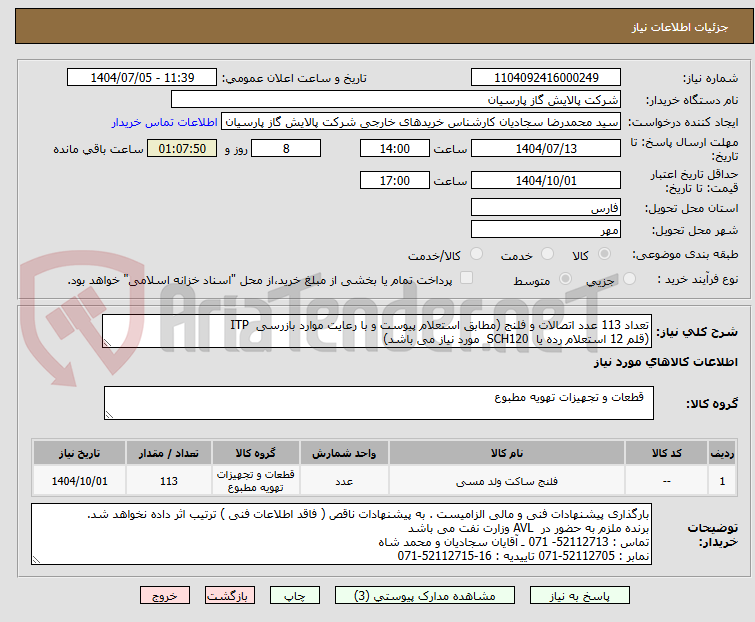Click the deadline time field 14:00
This screenshot has width=755, height=622.
(394, 148)
